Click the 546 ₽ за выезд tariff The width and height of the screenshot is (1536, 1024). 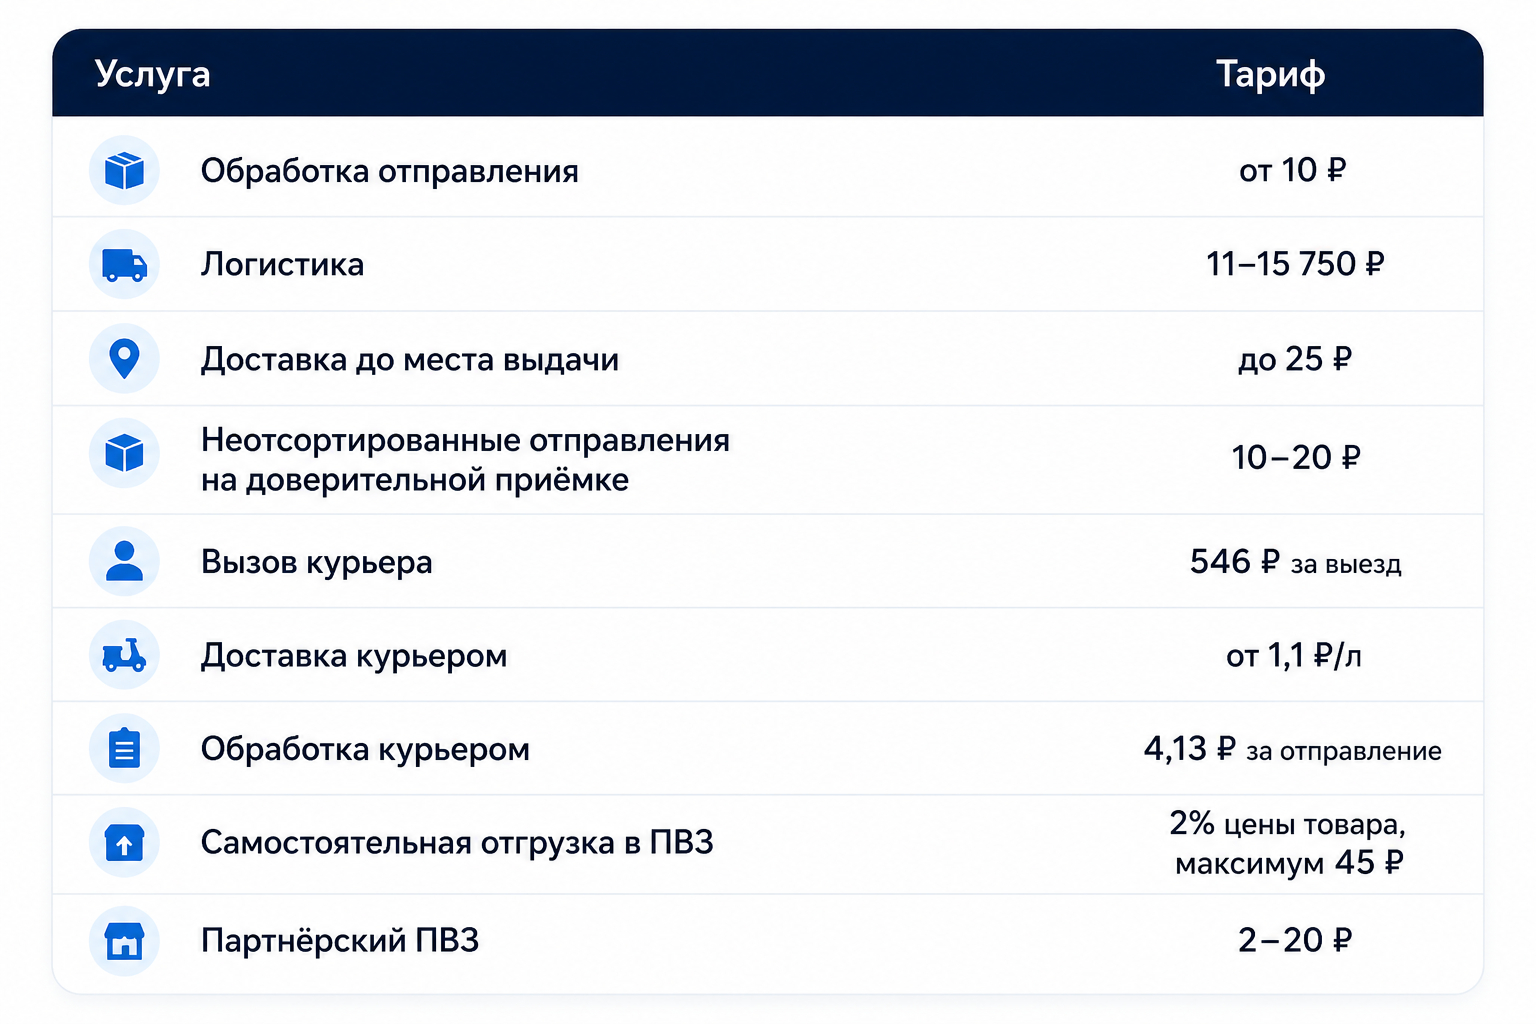[x=1295, y=562]
